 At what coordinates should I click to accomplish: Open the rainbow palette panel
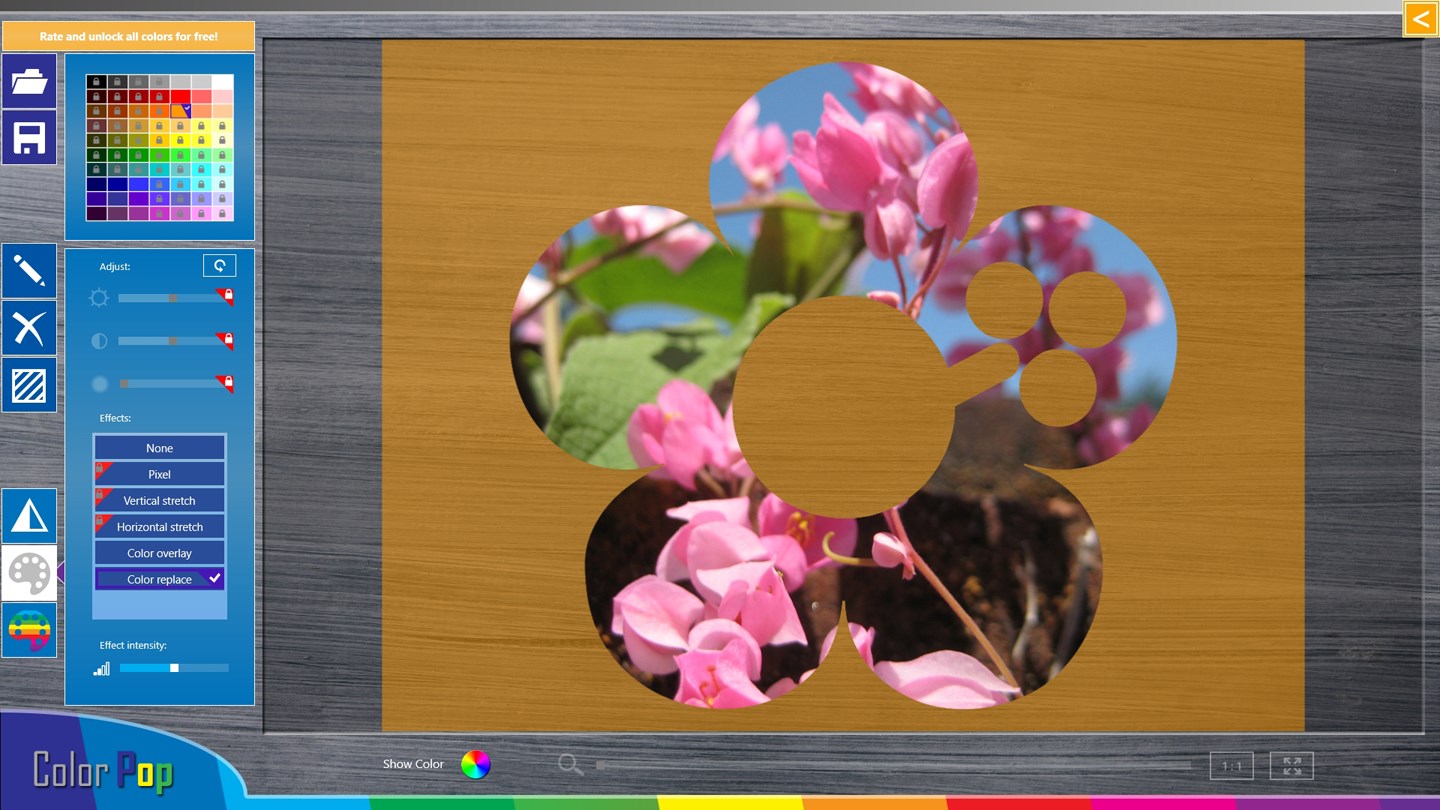pyautogui.click(x=29, y=630)
